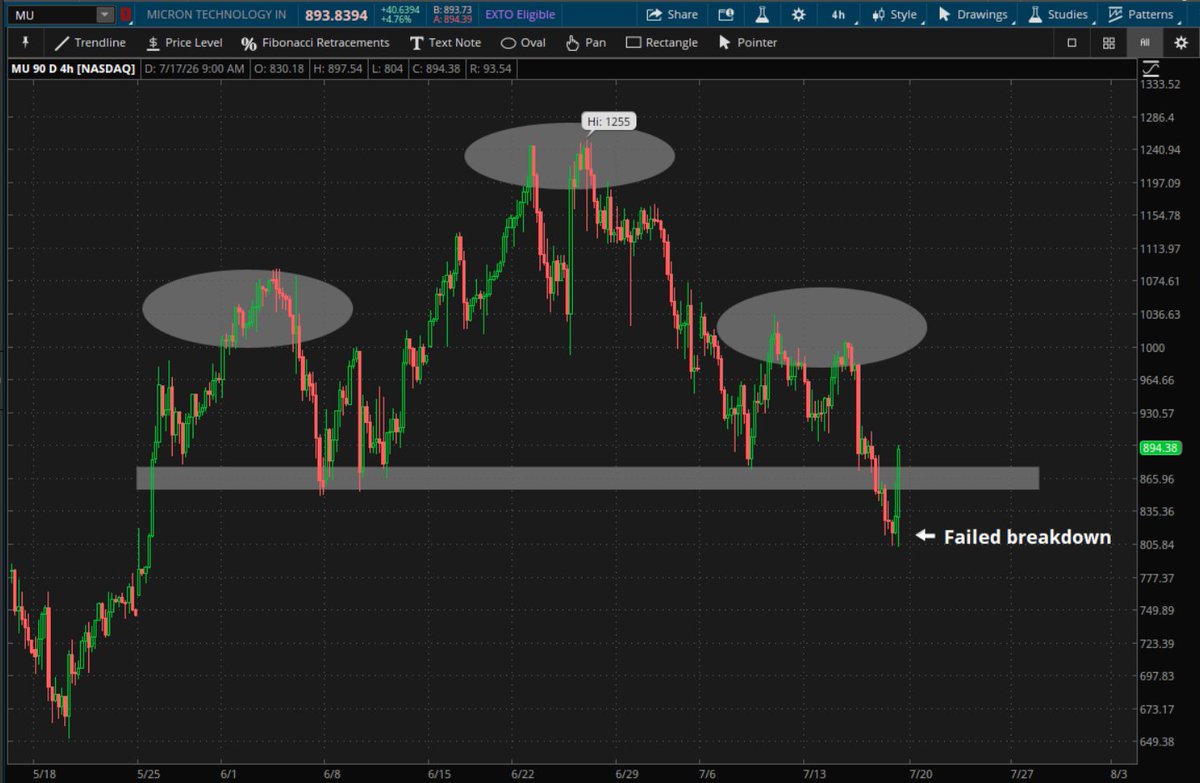1200x783 pixels.
Task: Click the B: 893.73 bid value
Action: tap(453, 10)
